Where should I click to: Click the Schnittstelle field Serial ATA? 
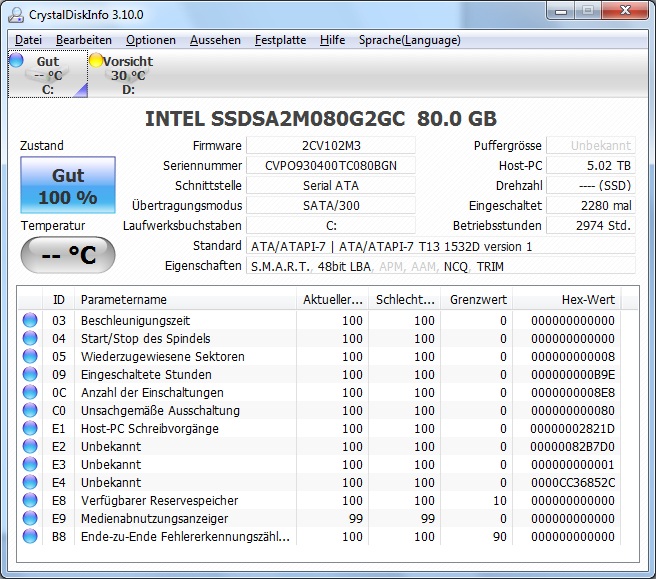(331, 186)
